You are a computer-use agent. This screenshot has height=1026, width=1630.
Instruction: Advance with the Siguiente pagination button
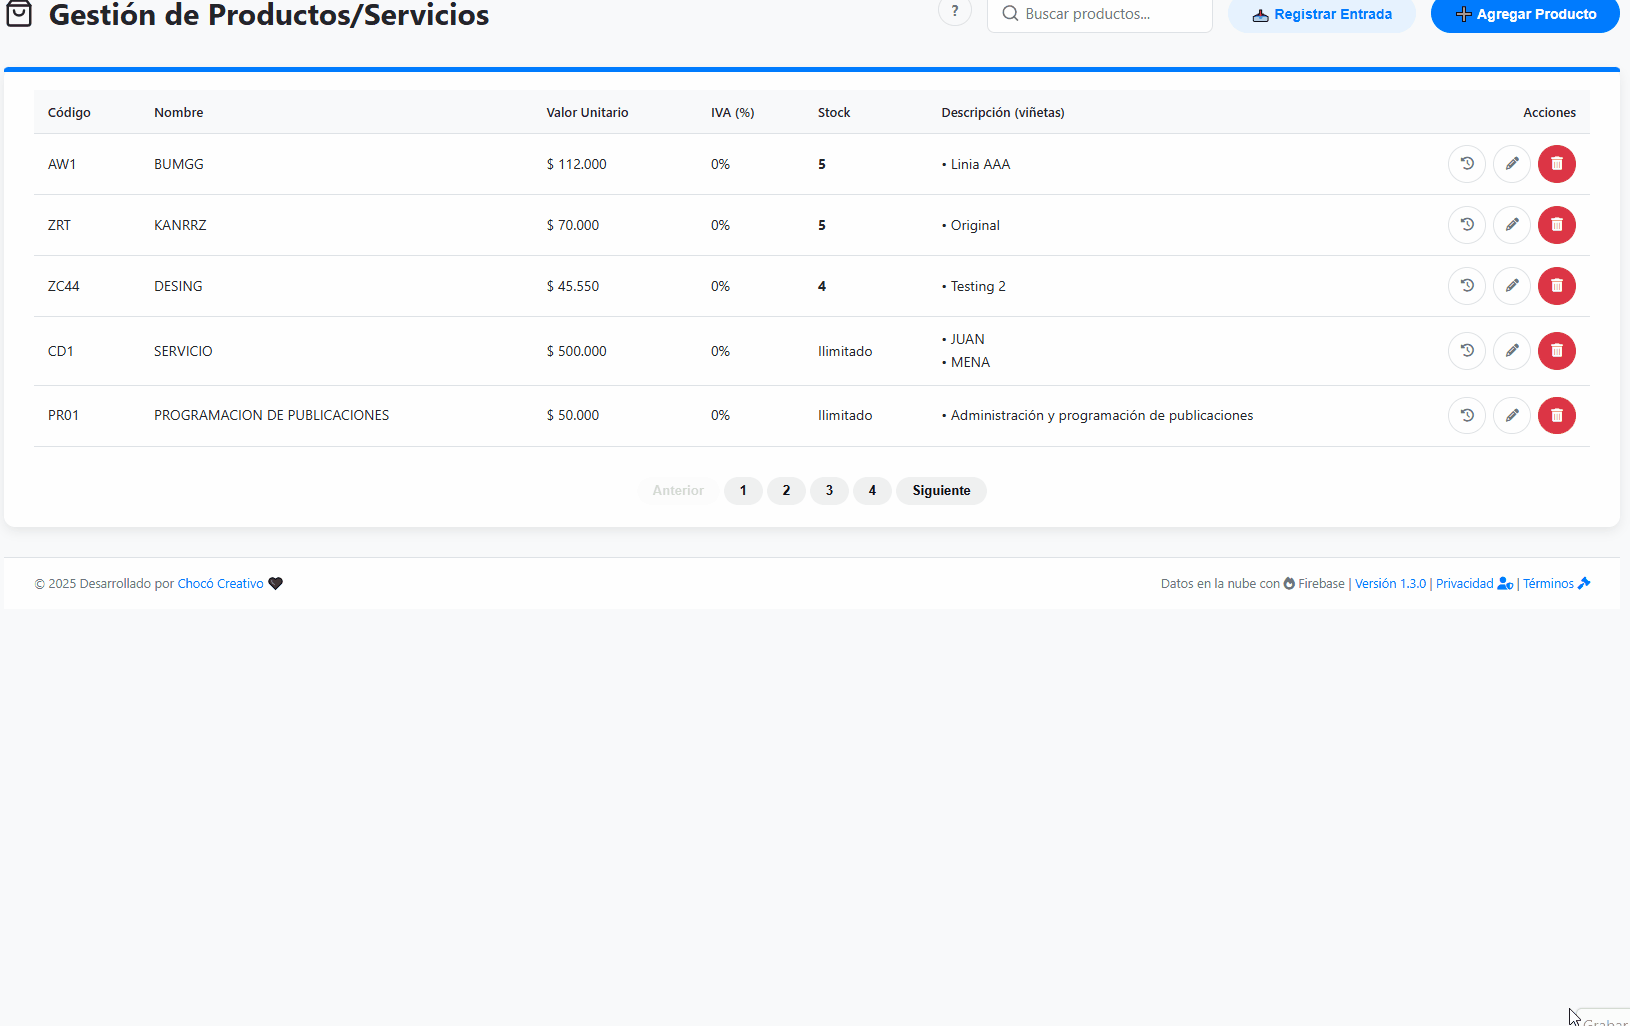click(x=941, y=491)
